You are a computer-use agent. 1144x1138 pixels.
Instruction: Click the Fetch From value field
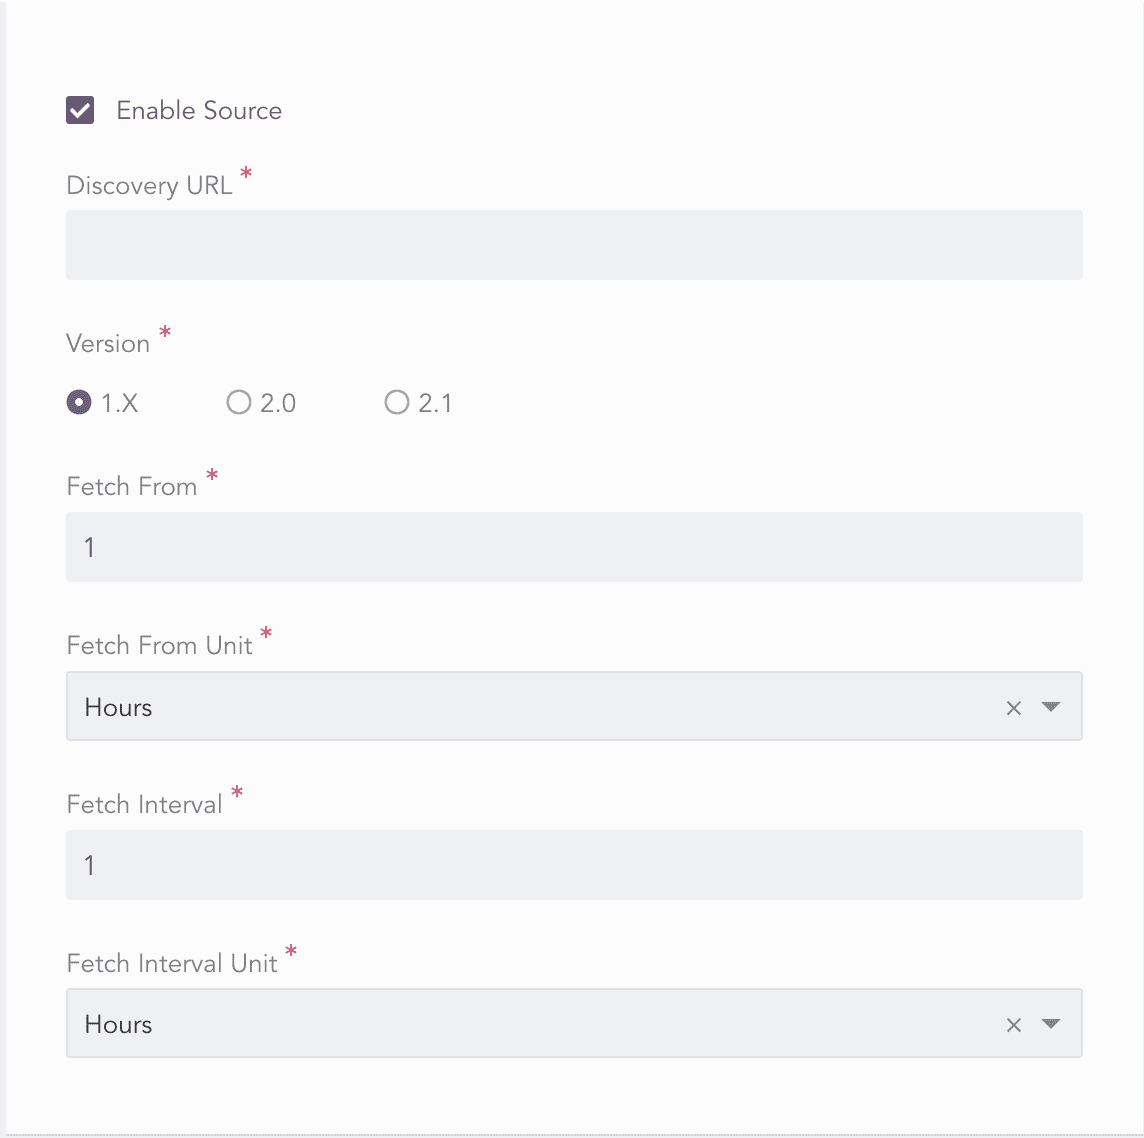(x=574, y=547)
